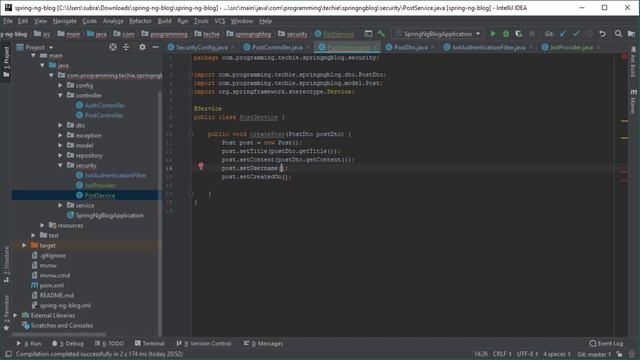Commit changes with green checkmark icon
The height and width of the screenshot is (360, 640).
pos(576,34)
